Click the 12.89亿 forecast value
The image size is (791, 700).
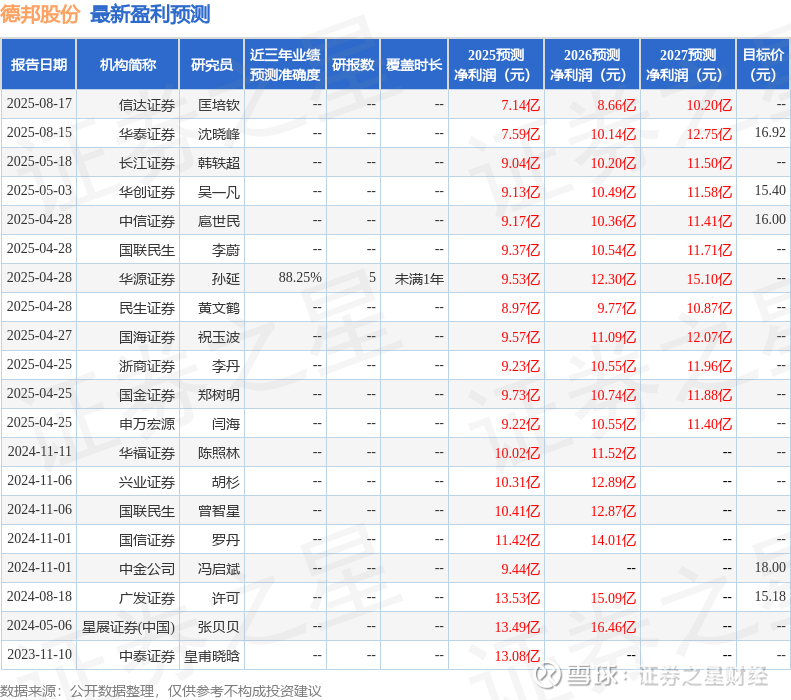(x=613, y=482)
